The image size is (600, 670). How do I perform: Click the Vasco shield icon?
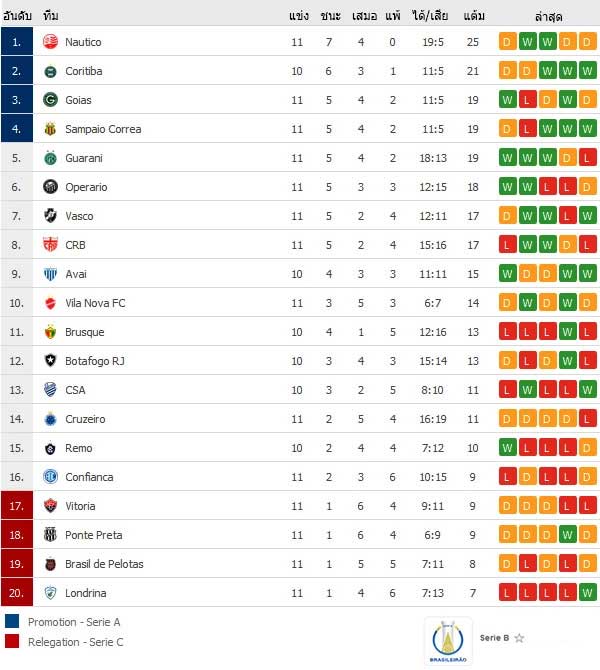click(x=50, y=216)
